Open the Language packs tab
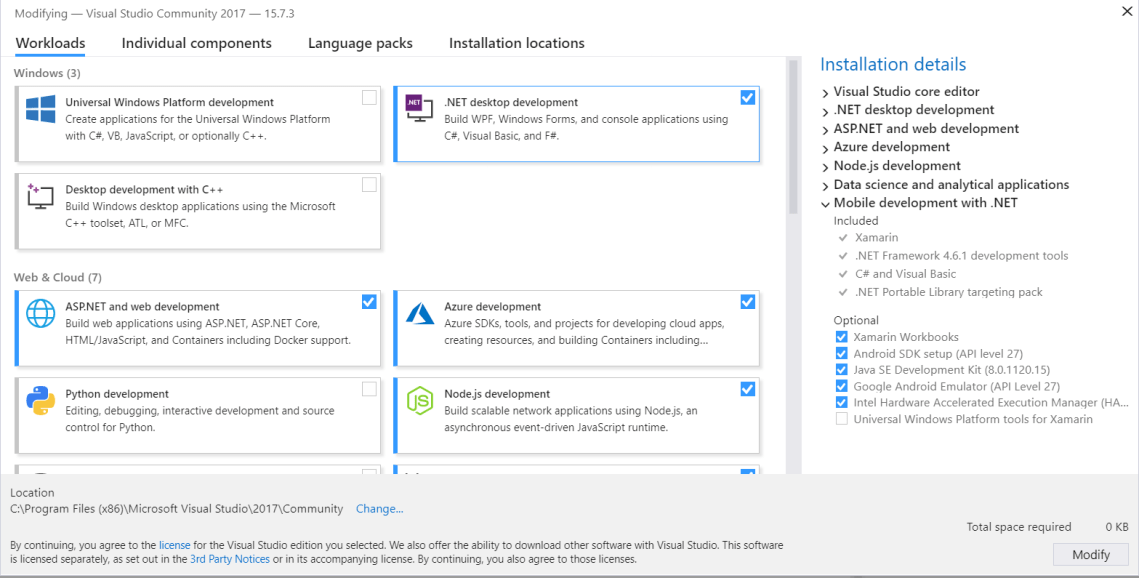Image resolution: width=1139 pixels, height=578 pixels. (360, 43)
